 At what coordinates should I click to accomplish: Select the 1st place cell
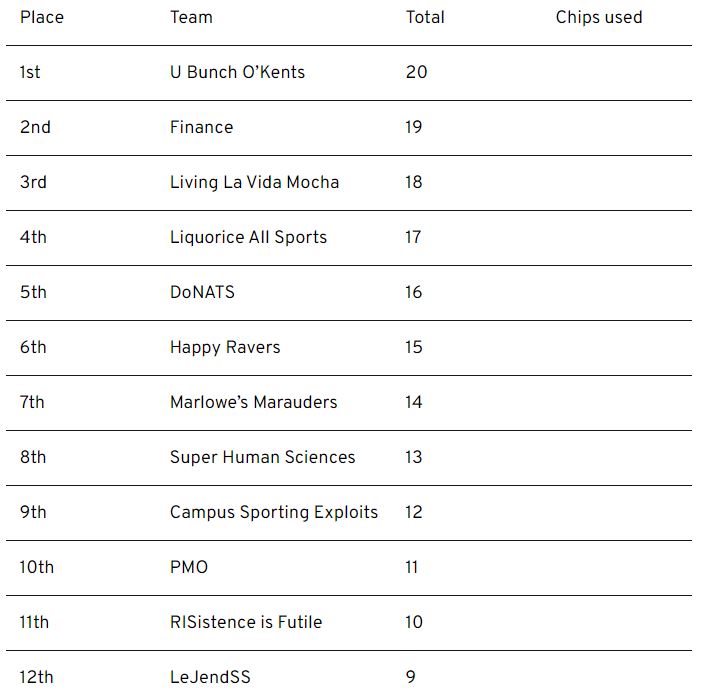coord(30,72)
